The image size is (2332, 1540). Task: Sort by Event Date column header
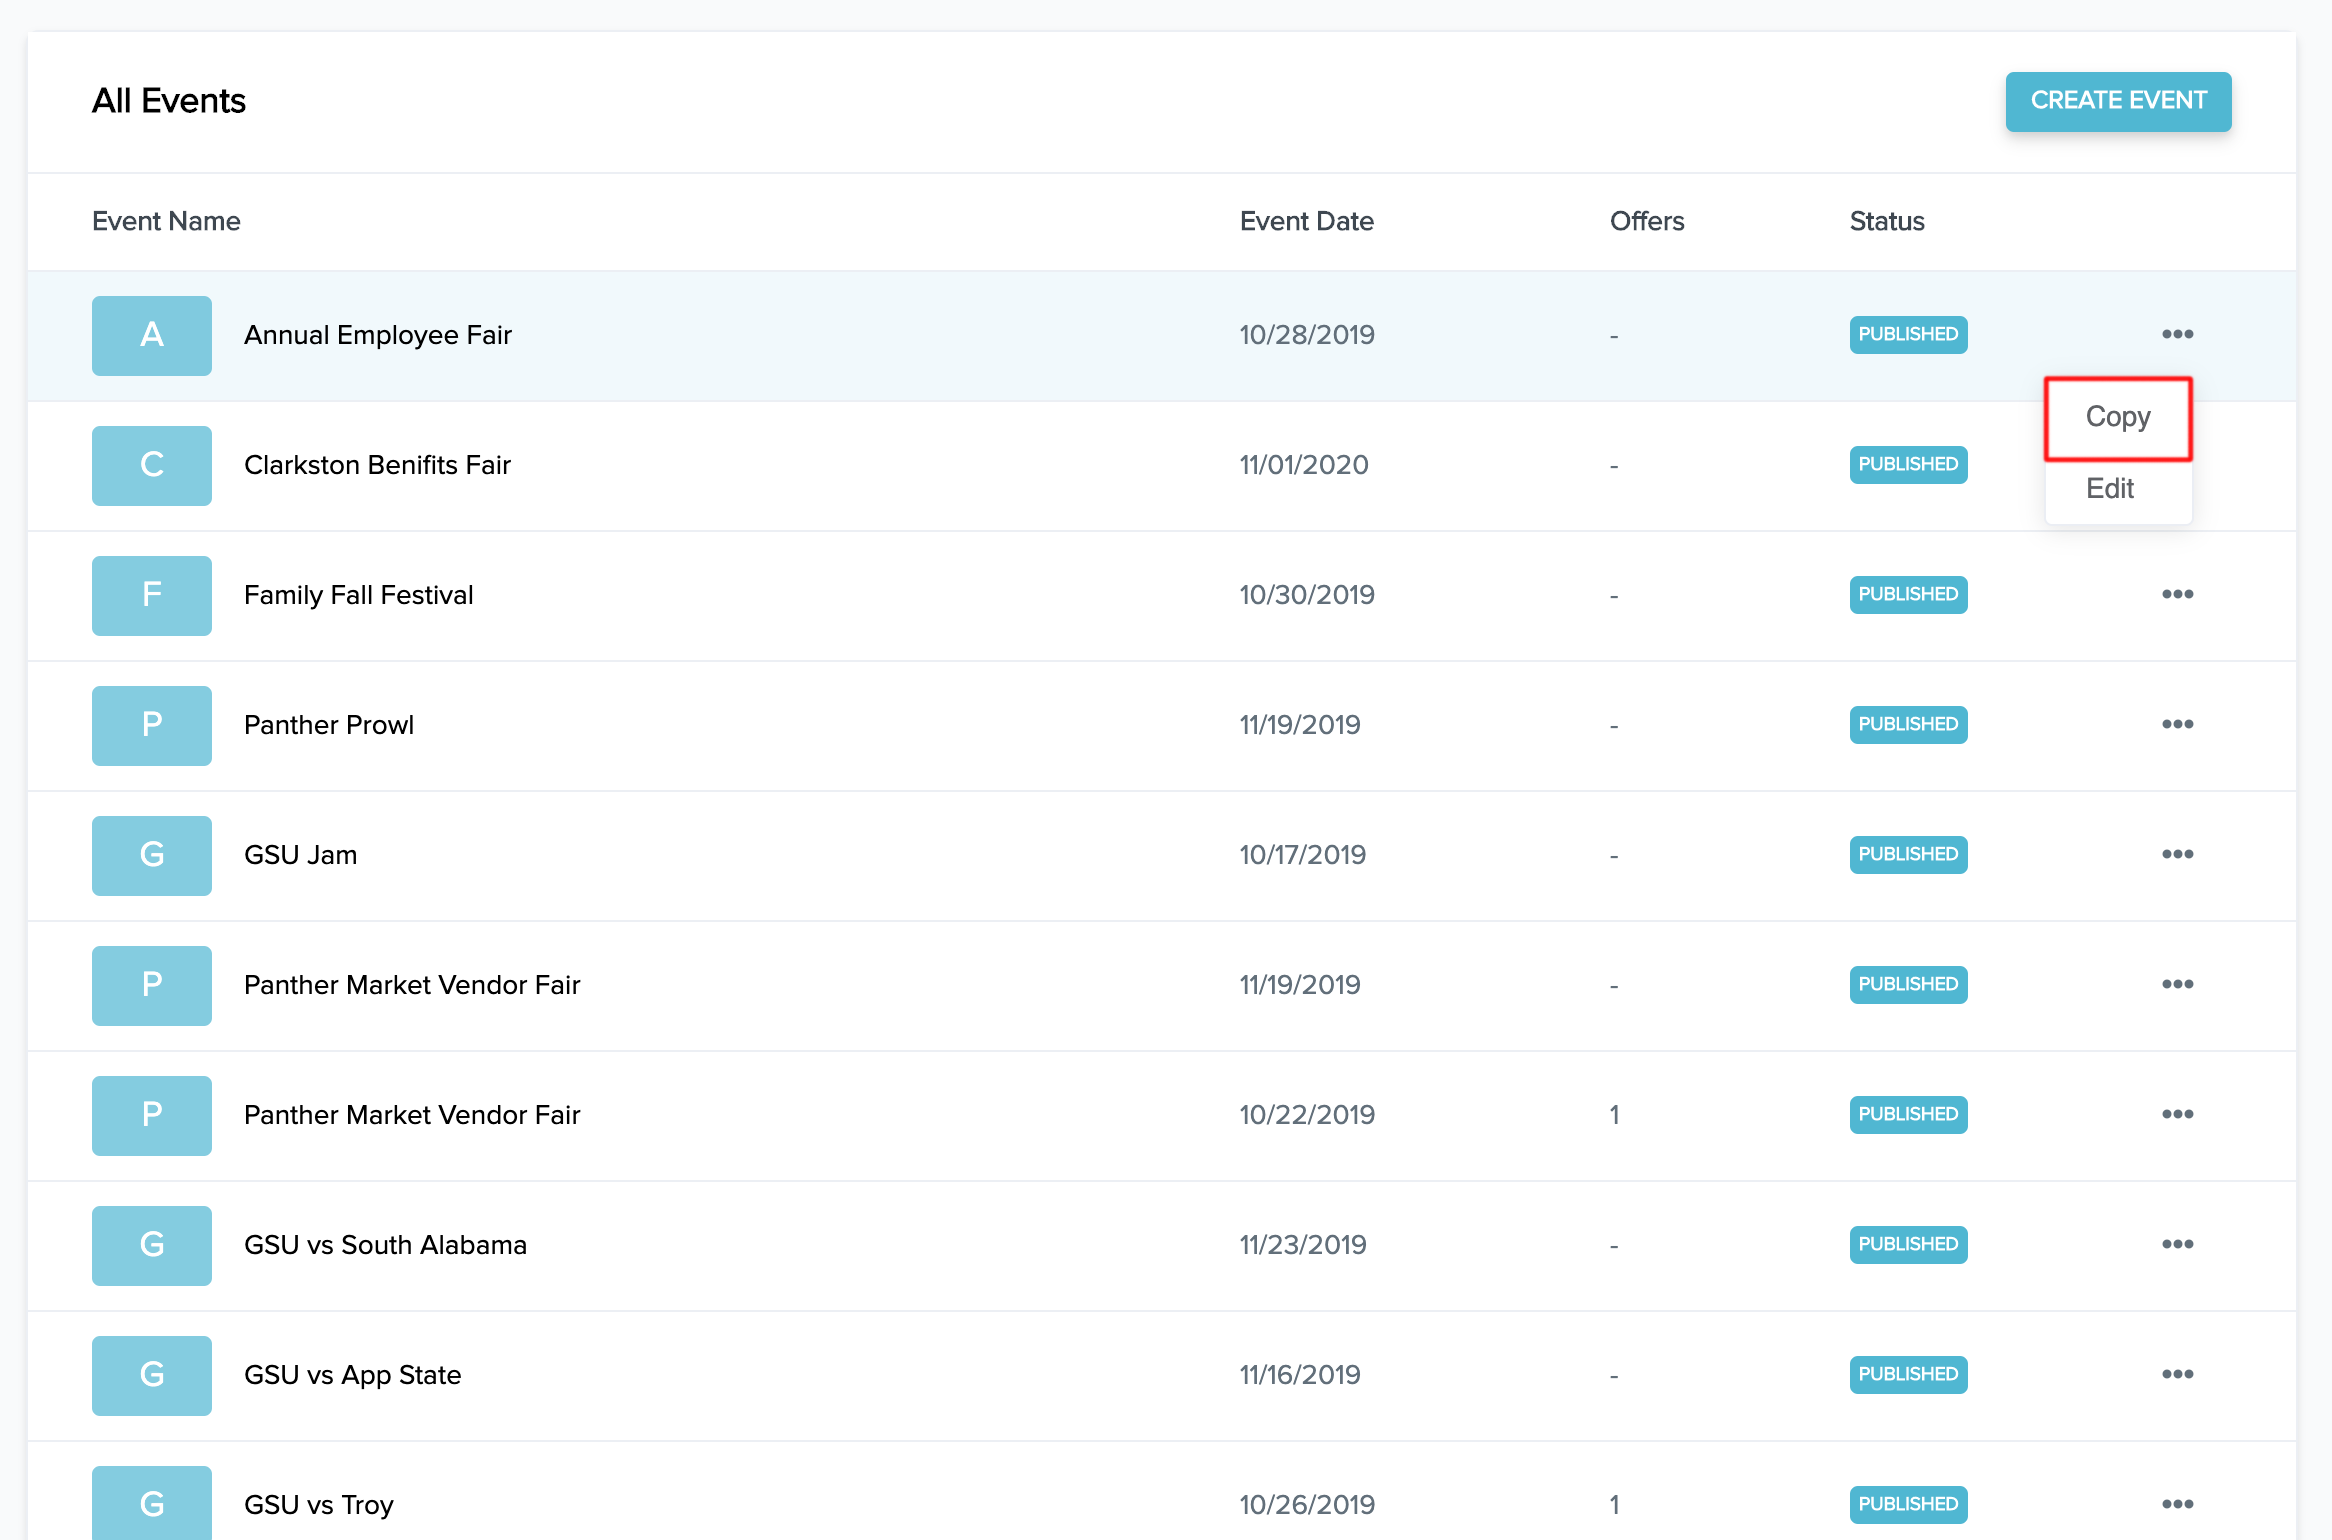tap(1306, 221)
